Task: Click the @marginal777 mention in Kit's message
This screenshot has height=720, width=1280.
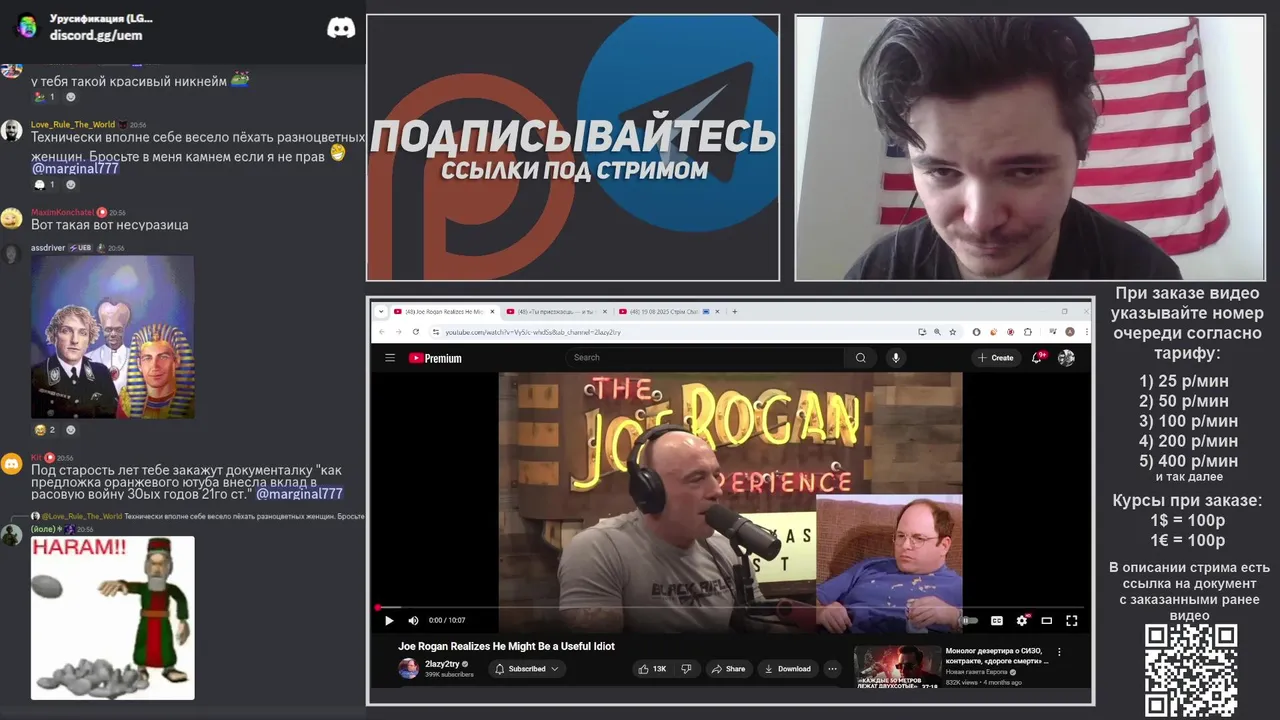Action: 299,494
